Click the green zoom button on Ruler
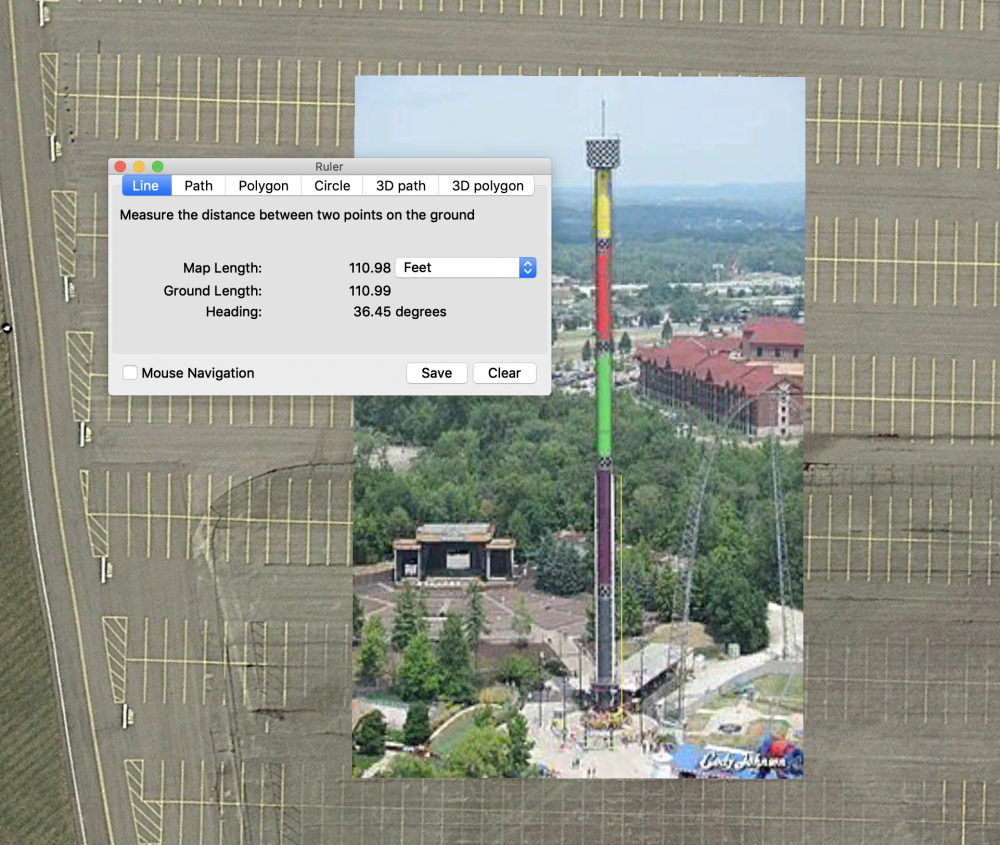 pos(157,167)
